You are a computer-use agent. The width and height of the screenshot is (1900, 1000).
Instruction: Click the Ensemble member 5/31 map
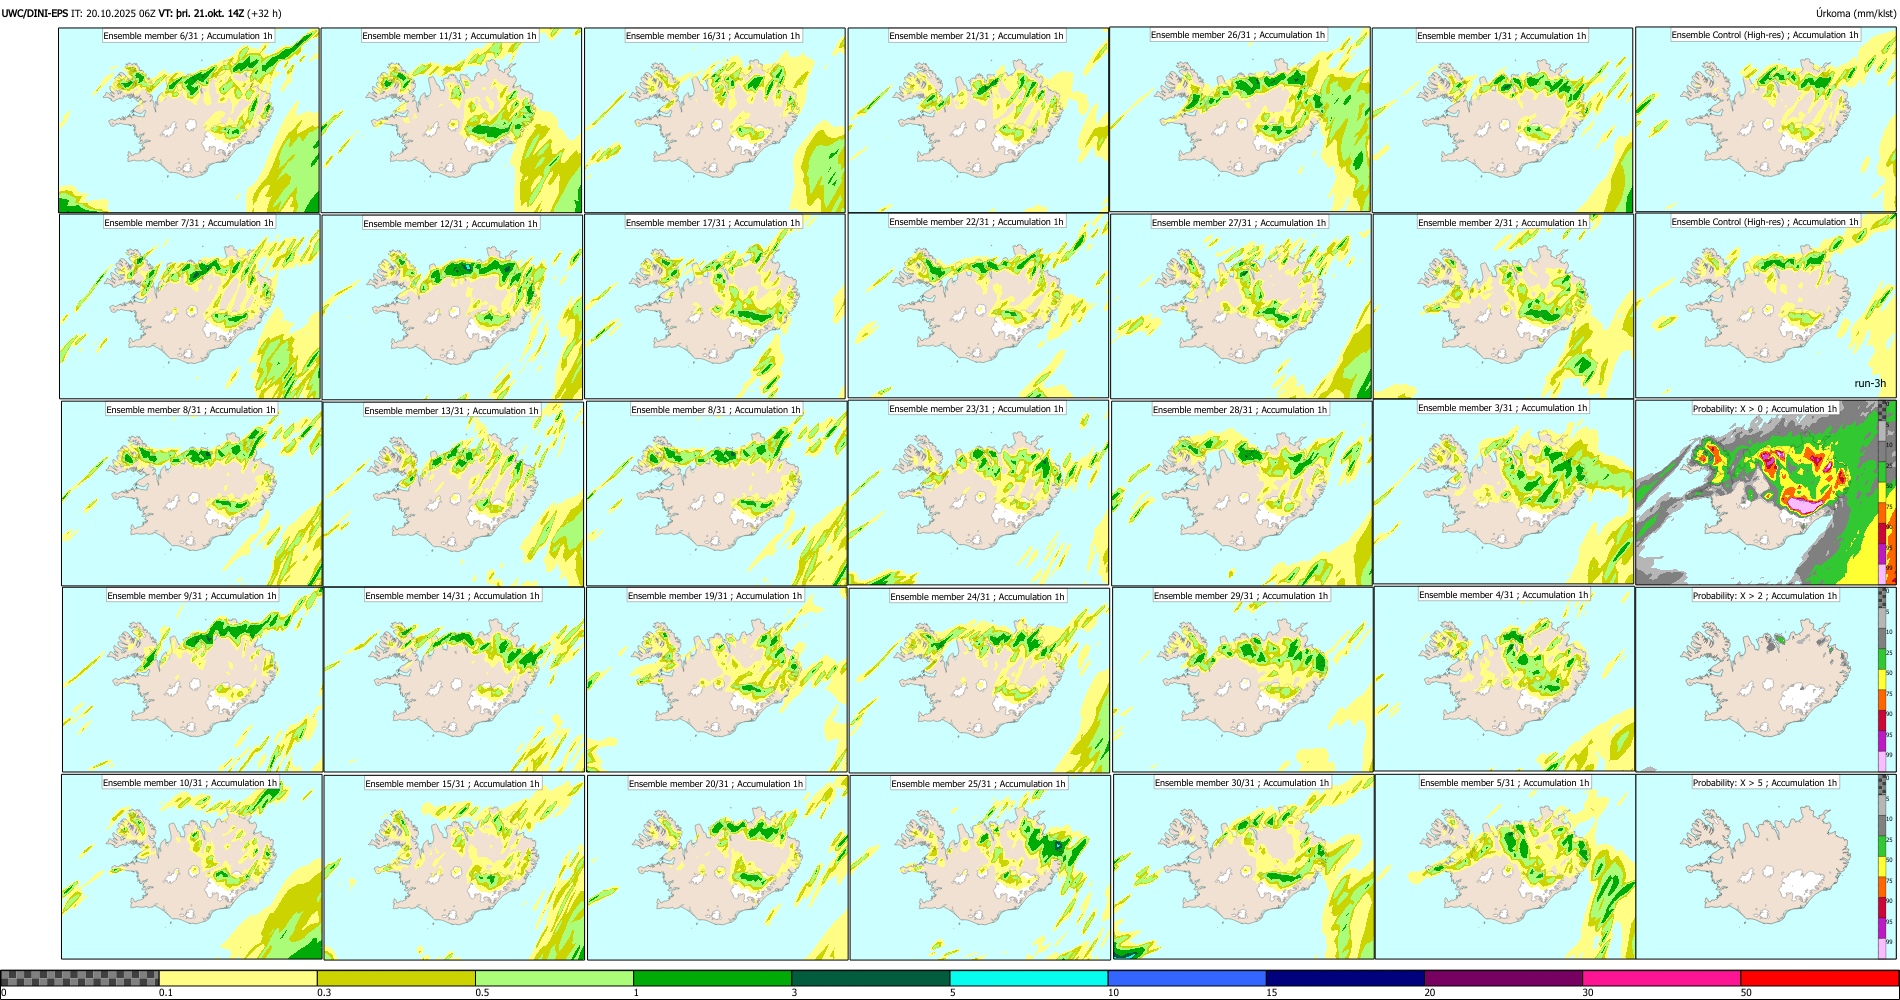[1505, 867]
